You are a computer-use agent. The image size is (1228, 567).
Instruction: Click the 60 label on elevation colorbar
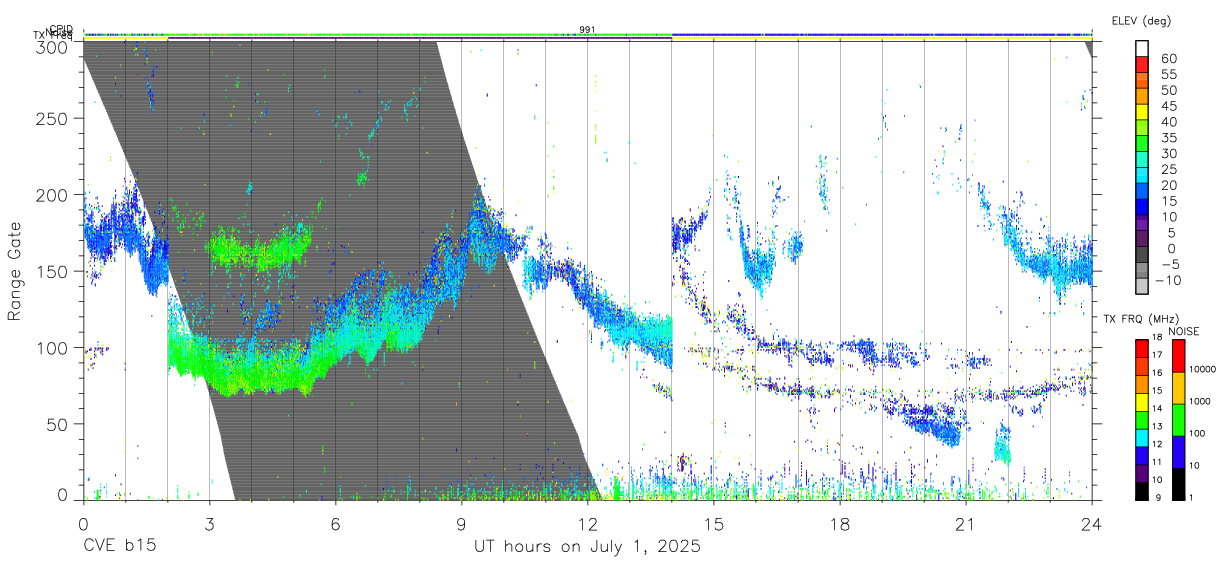point(1168,58)
